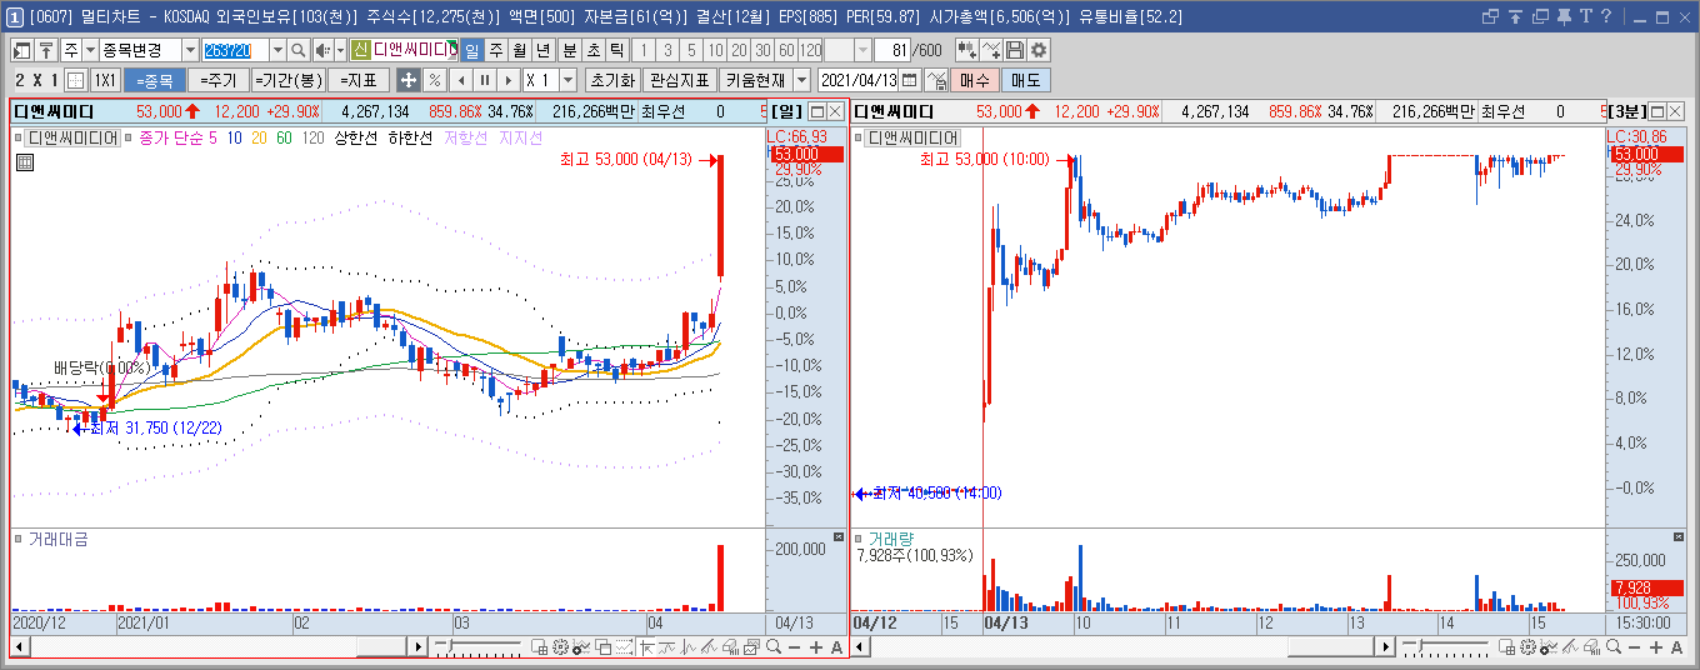Click the magnifier icon under the daily chart

pos(774,648)
